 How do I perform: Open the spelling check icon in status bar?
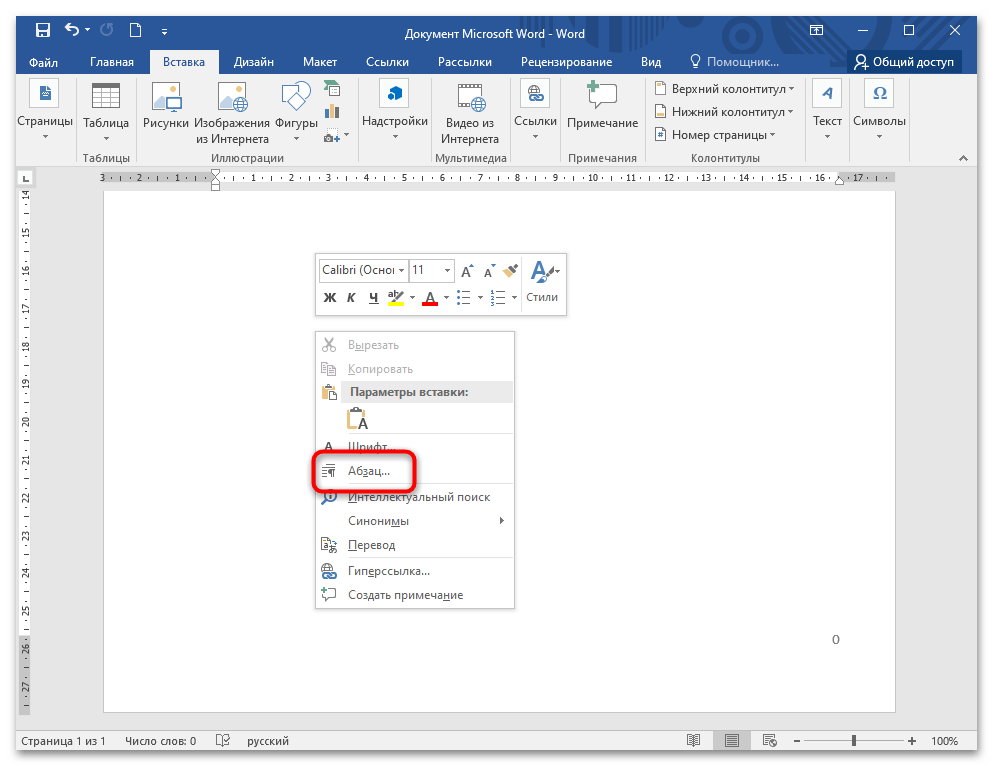[224, 741]
